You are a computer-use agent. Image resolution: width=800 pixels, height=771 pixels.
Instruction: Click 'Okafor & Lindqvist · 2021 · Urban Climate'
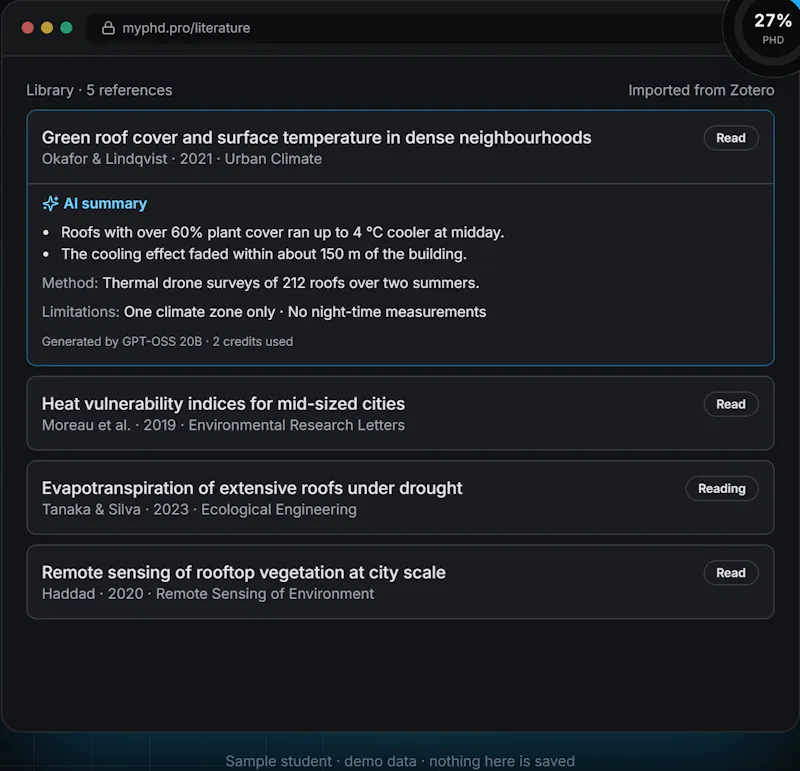coord(182,159)
